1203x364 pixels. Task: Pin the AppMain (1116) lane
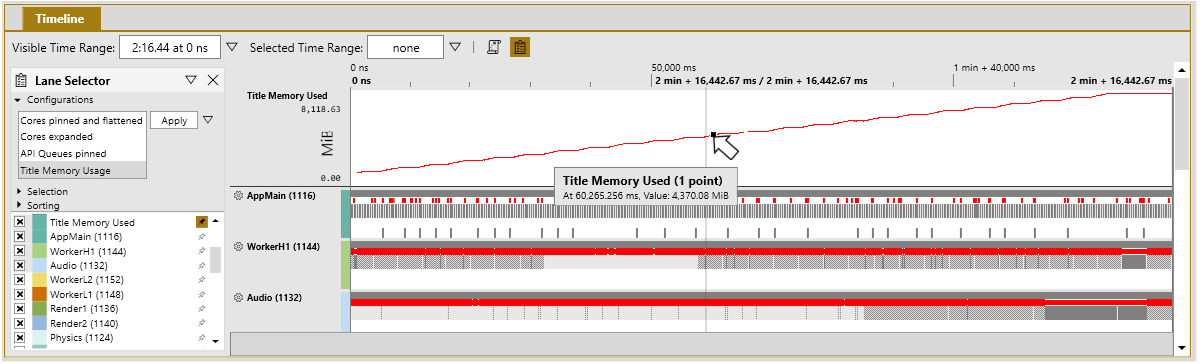(x=201, y=237)
